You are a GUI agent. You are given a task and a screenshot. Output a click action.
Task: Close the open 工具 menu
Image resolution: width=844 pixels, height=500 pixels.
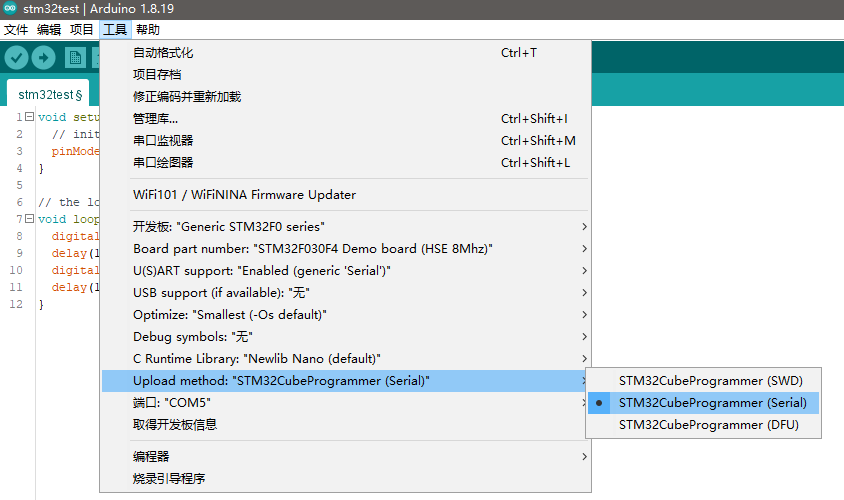coord(115,30)
